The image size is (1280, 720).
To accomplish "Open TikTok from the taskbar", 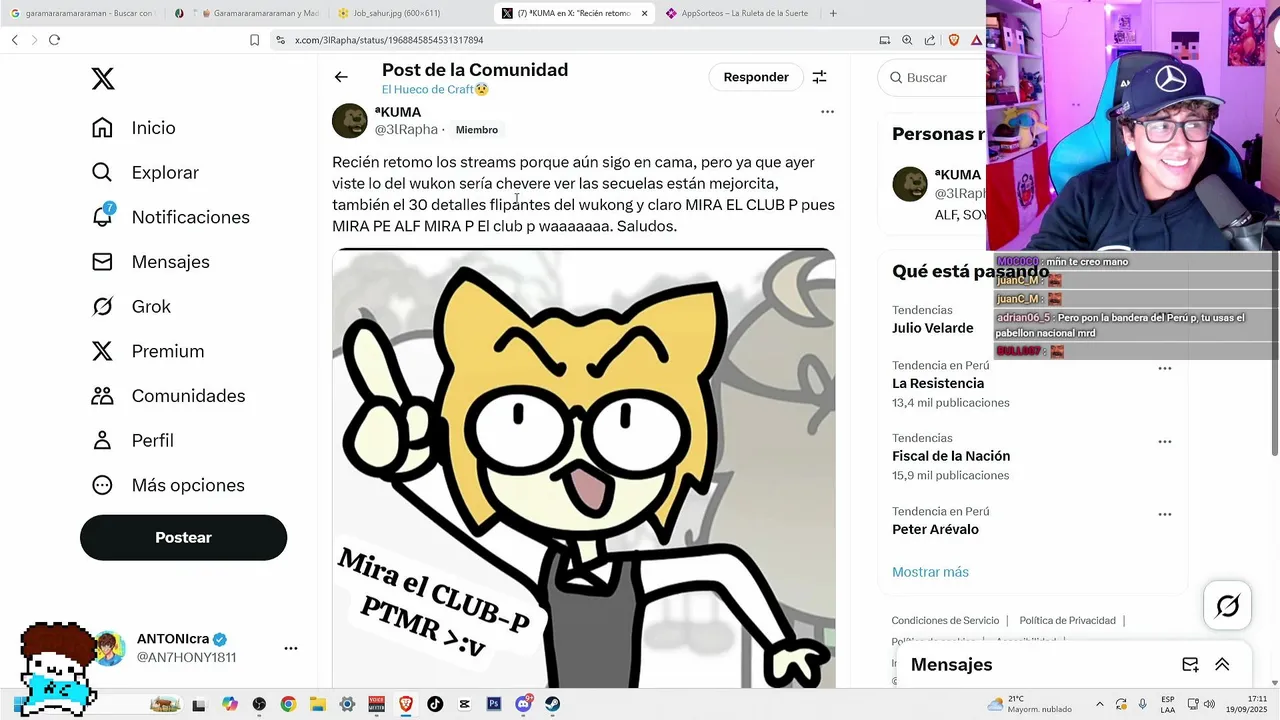I will pyautogui.click(x=435, y=705).
